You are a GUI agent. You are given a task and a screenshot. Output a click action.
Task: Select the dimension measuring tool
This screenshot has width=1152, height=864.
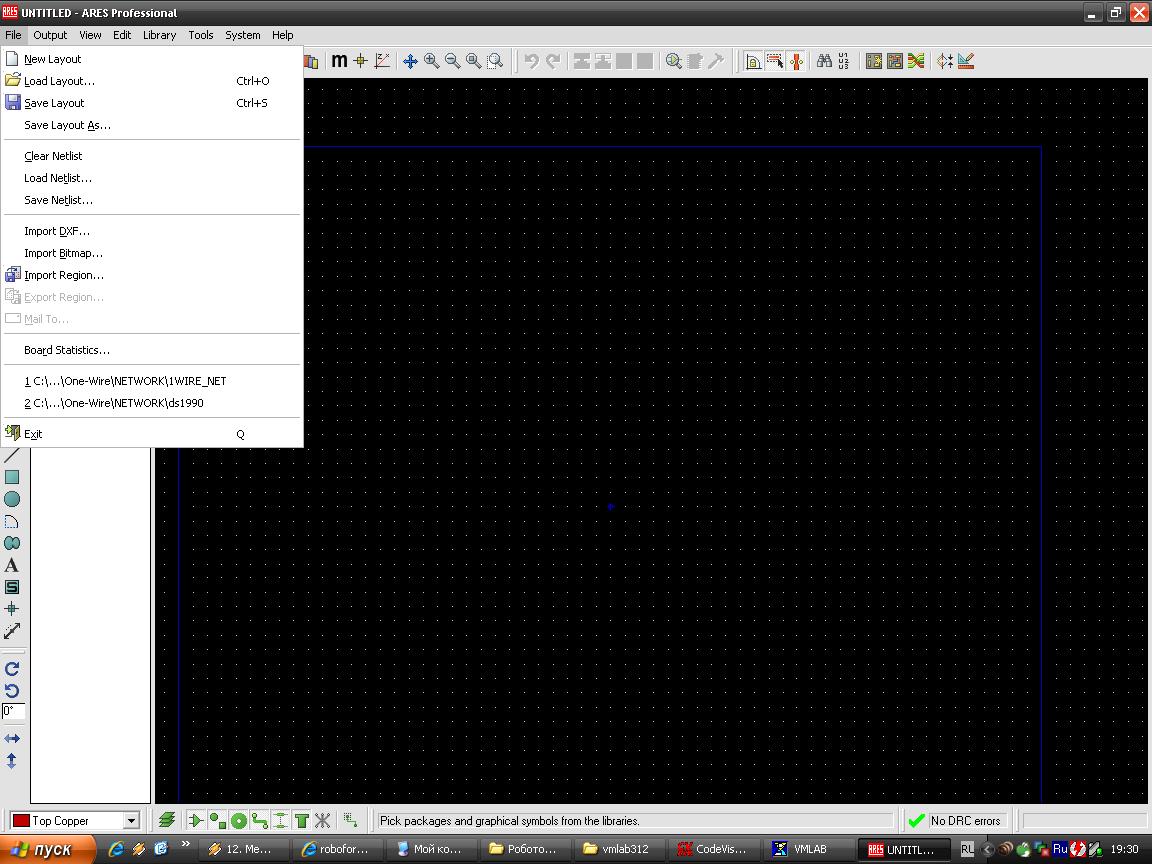click(x=12, y=631)
